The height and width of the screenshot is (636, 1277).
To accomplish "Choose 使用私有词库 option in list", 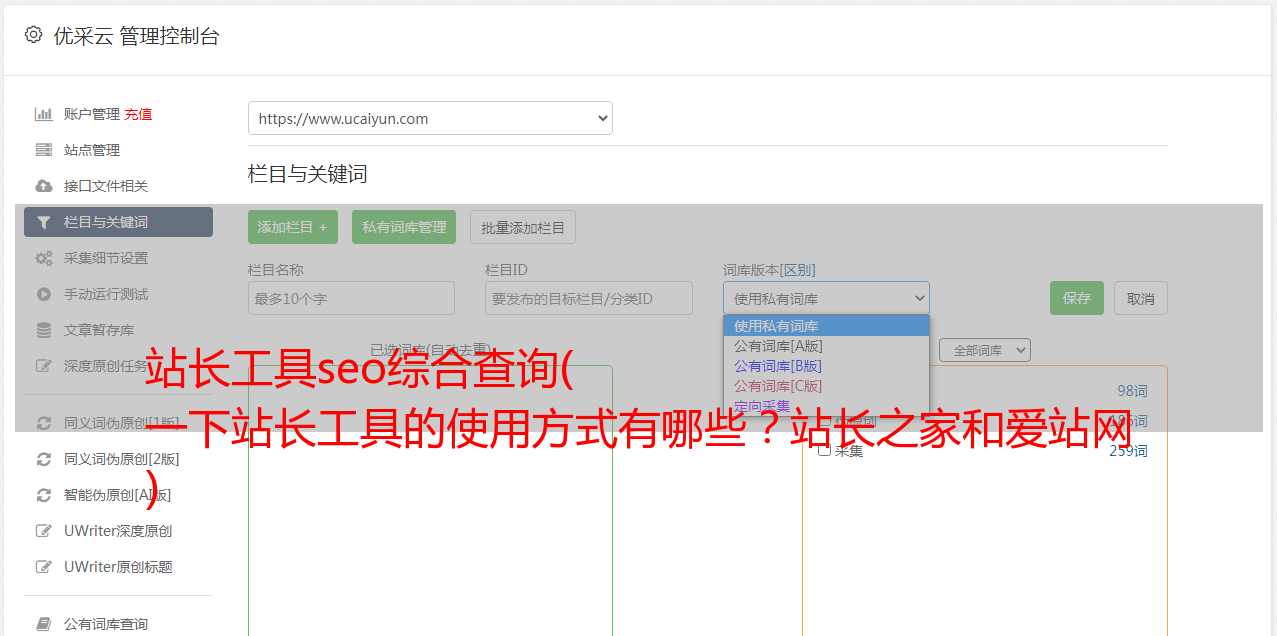I will coord(826,326).
